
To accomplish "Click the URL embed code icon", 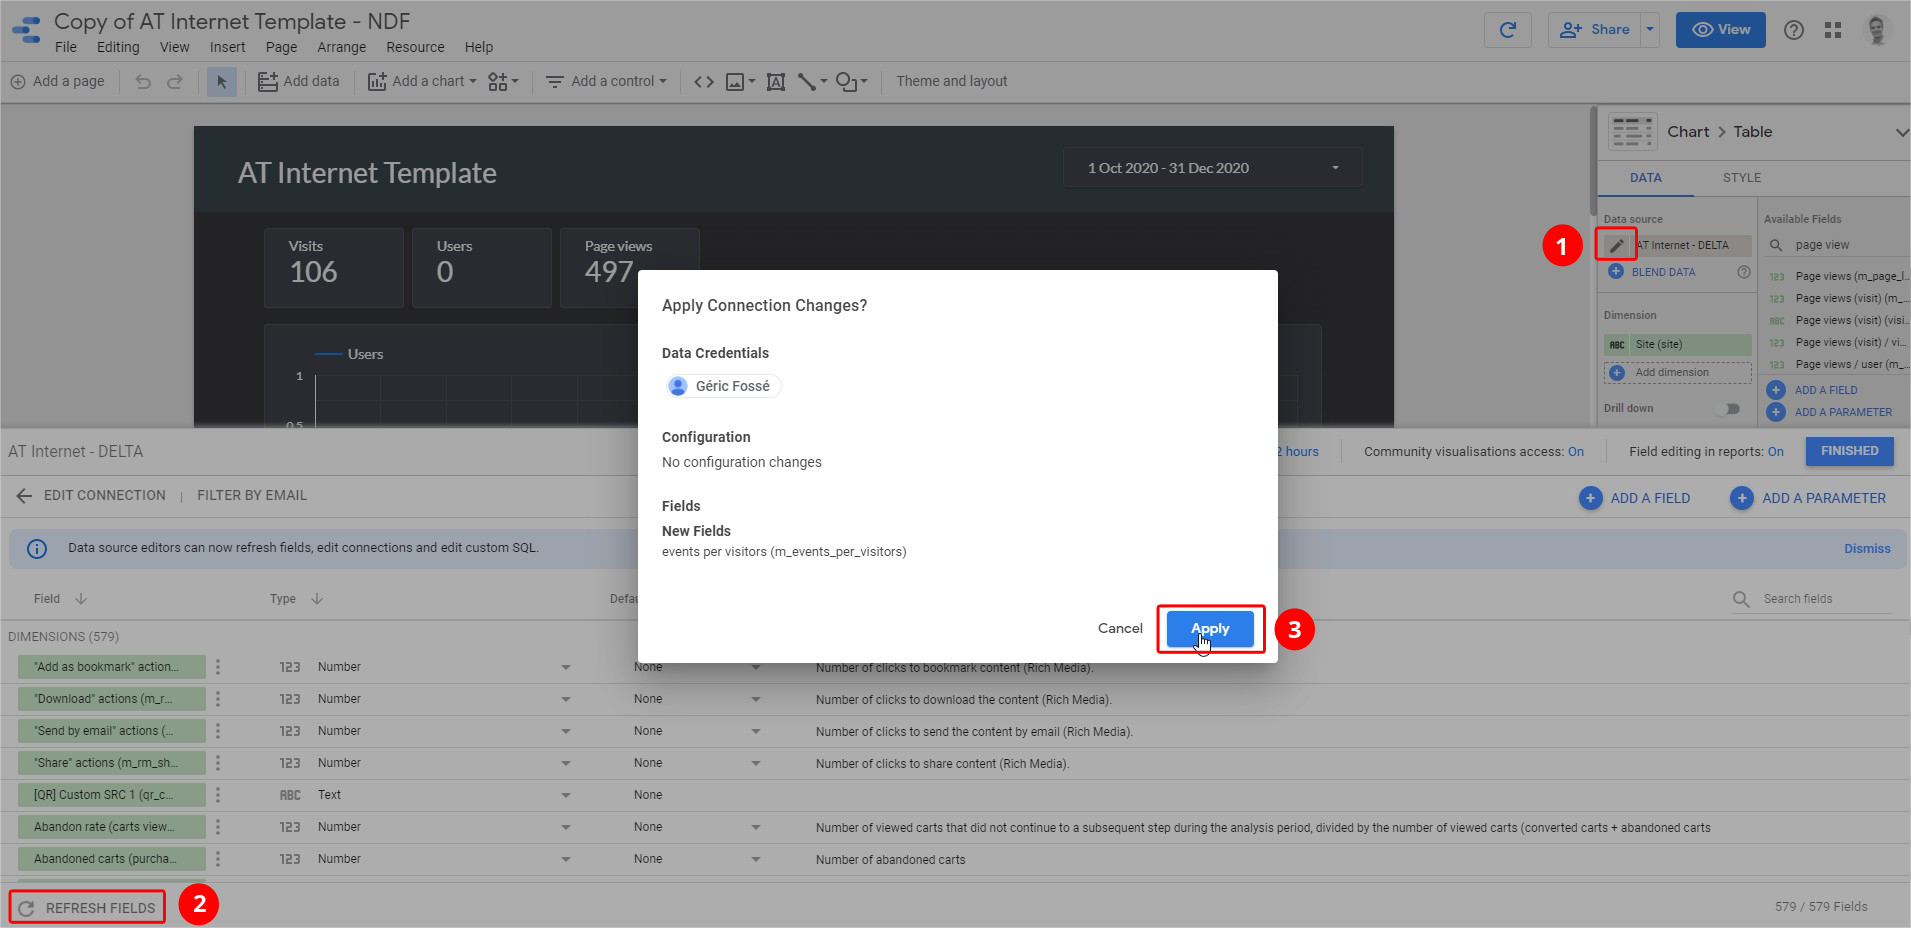I will [x=704, y=81].
